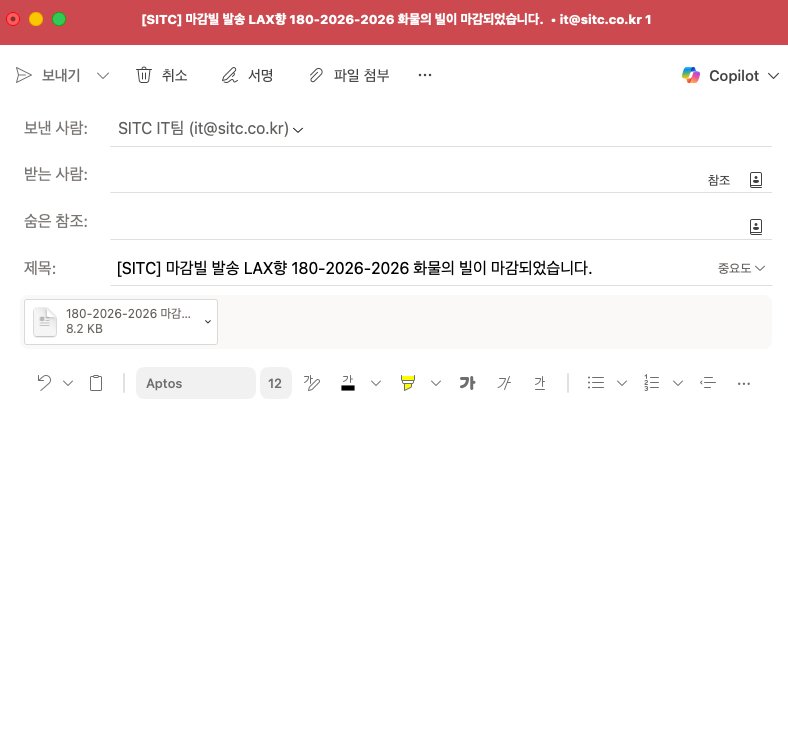This screenshot has height=731, width=788.
Task: Minimize the window with yellow button
Action: (x=36, y=19)
